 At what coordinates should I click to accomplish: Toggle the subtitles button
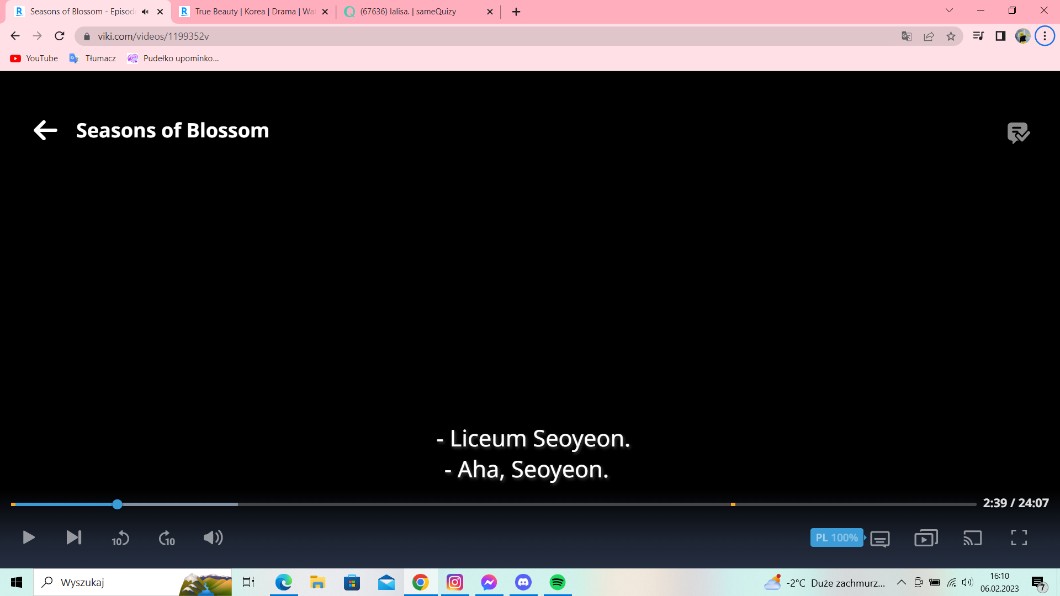(x=880, y=538)
